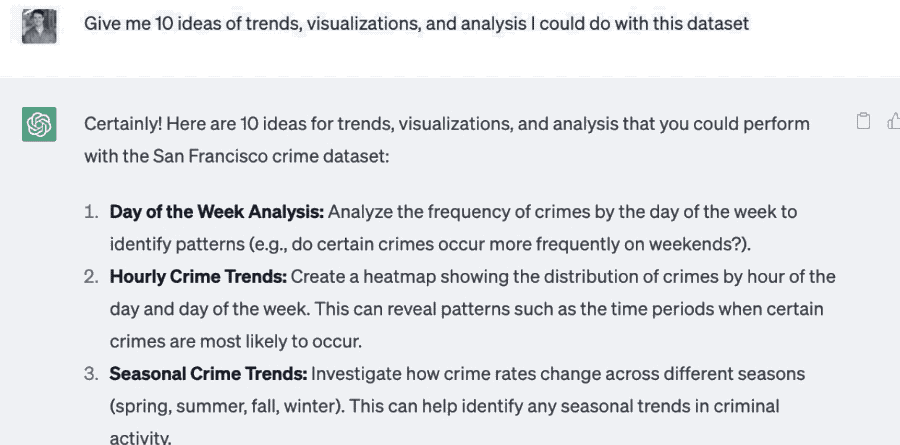Click the user profile avatar photo
Image resolution: width=900 pixels, height=445 pixels.
(39, 26)
